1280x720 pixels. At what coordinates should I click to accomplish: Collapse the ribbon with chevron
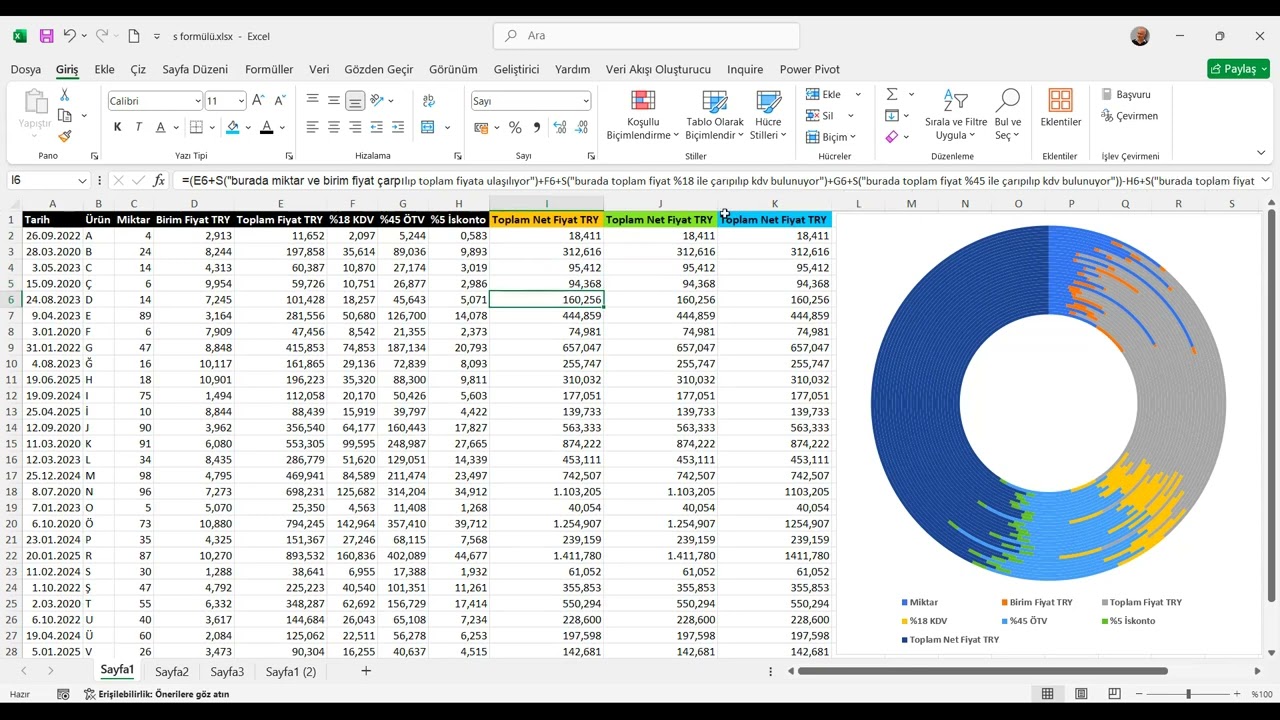click(x=1261, y=153)
